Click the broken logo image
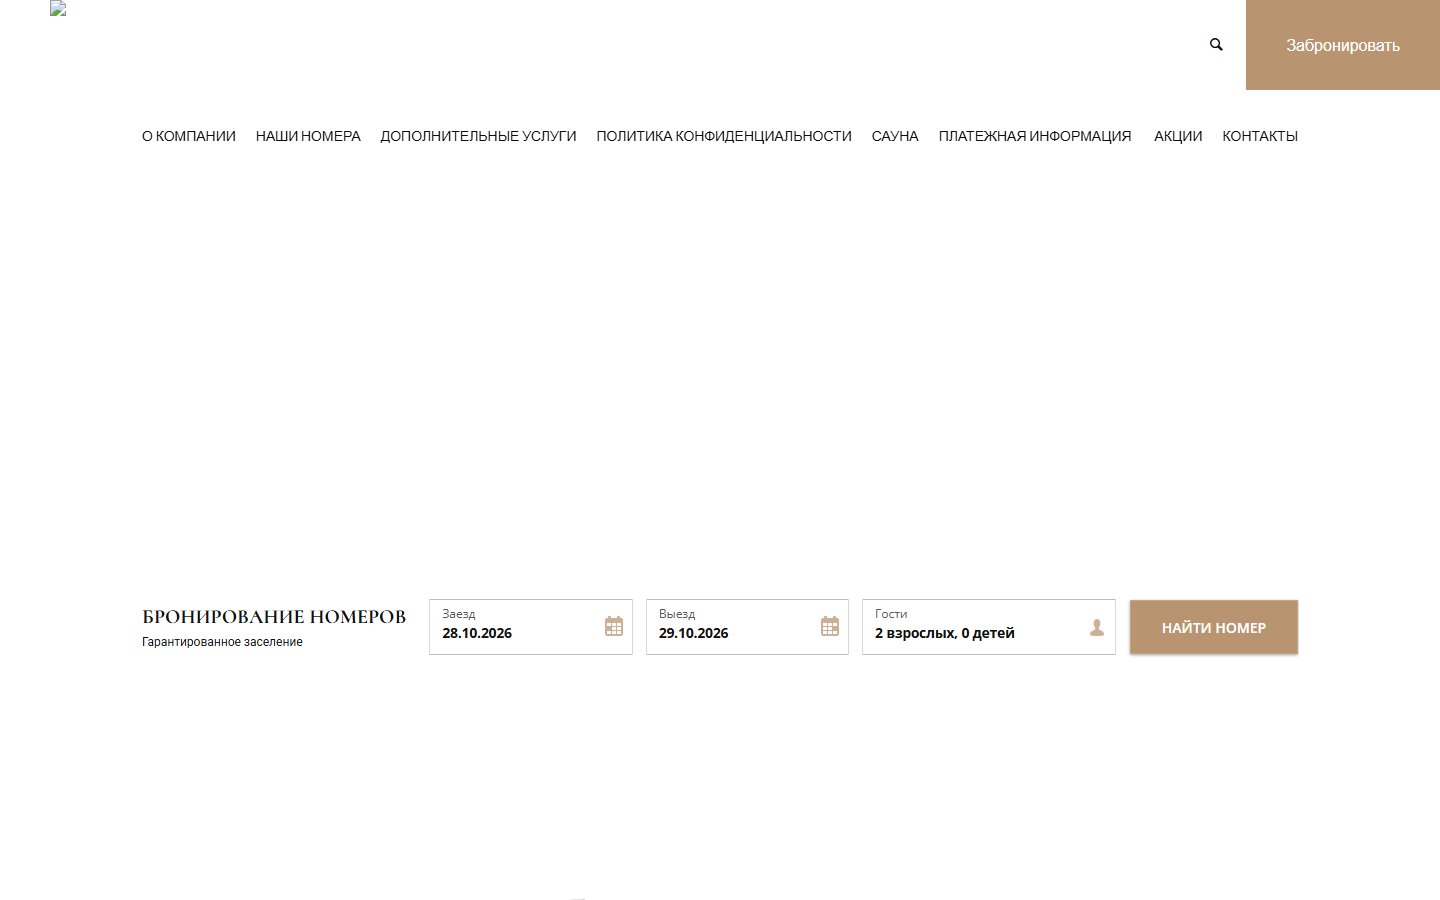Viewport: 1440px width, 900px height. click(x=58, y=8)
